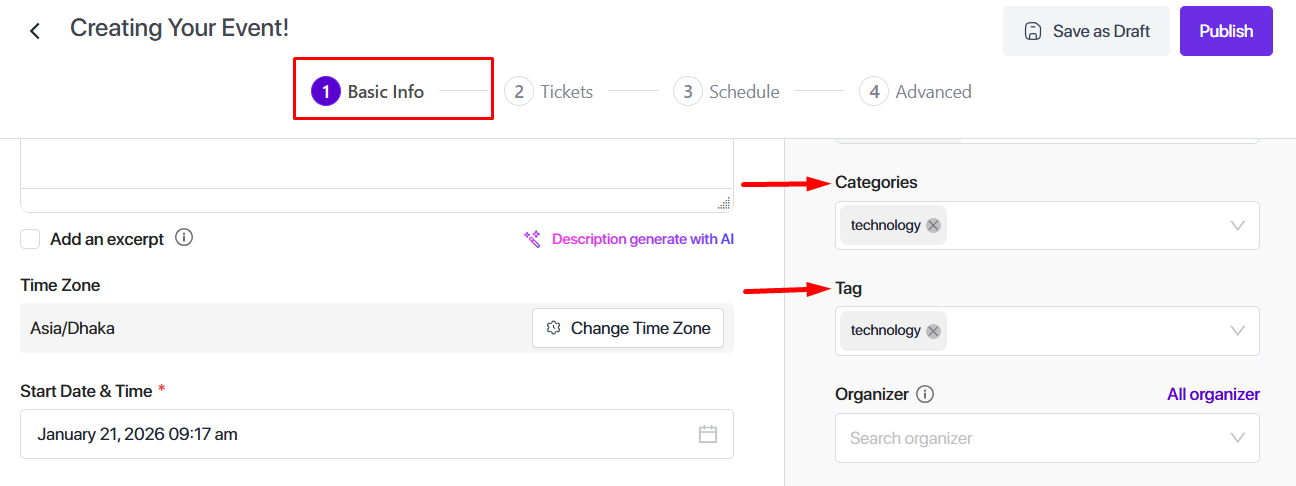The image size is (1296, 486).
Task: Expand the Tag dropdown arrow
Action: pos(1238,330)
